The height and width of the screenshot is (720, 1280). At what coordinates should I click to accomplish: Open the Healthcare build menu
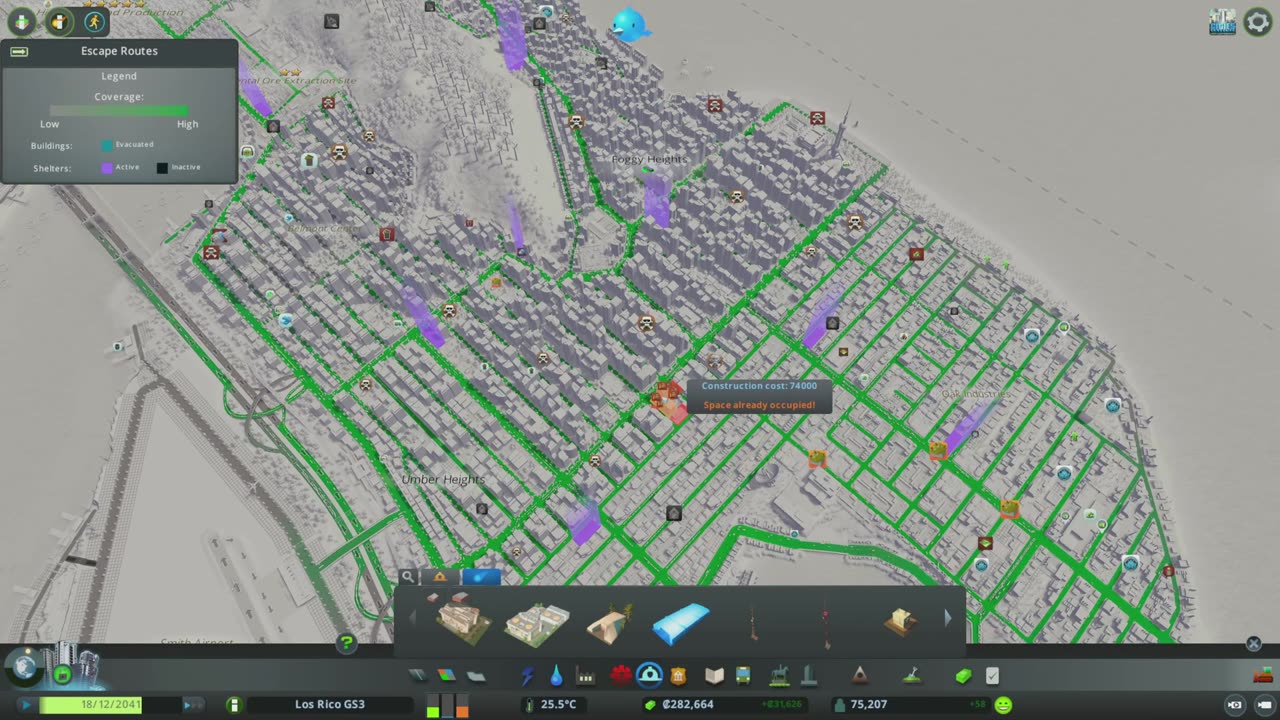pos(620,676)
